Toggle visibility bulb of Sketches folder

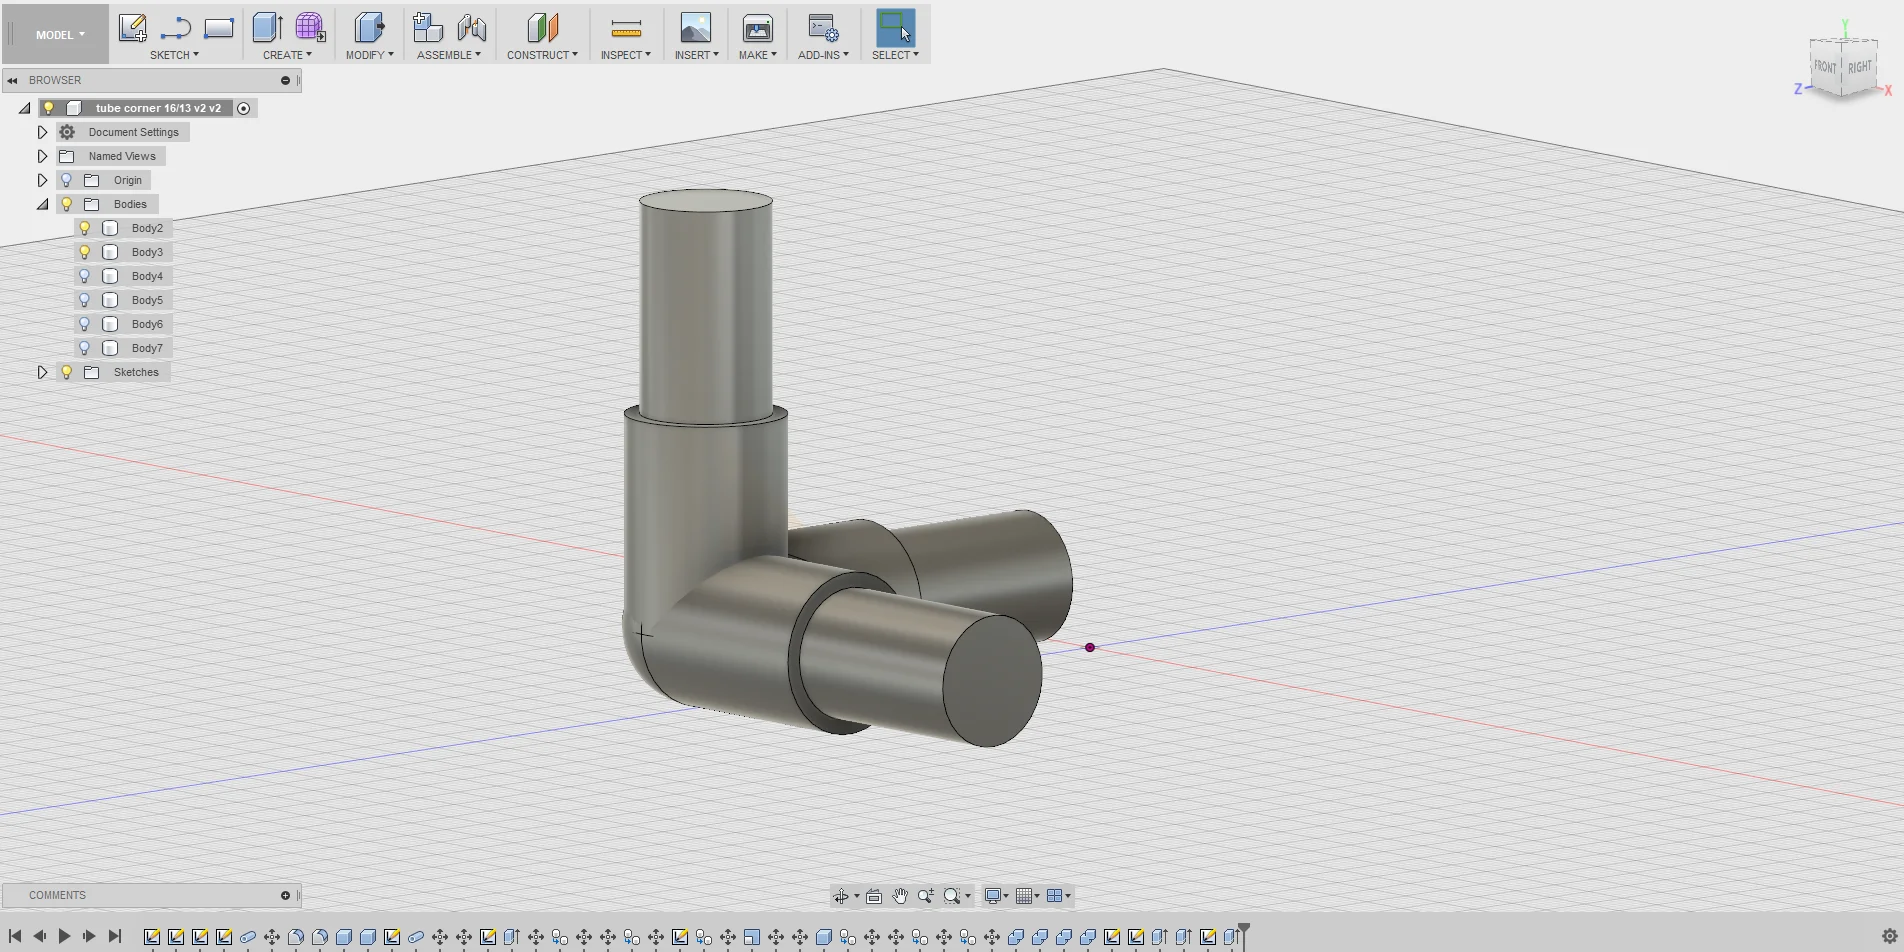point(67,372)
